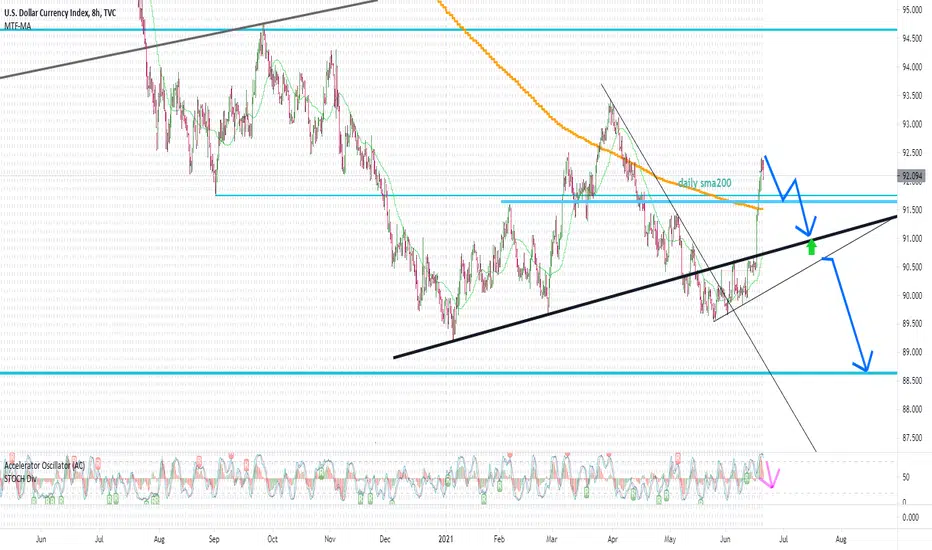Click the 94.500 price axis label
Image resolution: width=932 pixels, height=550 pixels.
[912, 38]
